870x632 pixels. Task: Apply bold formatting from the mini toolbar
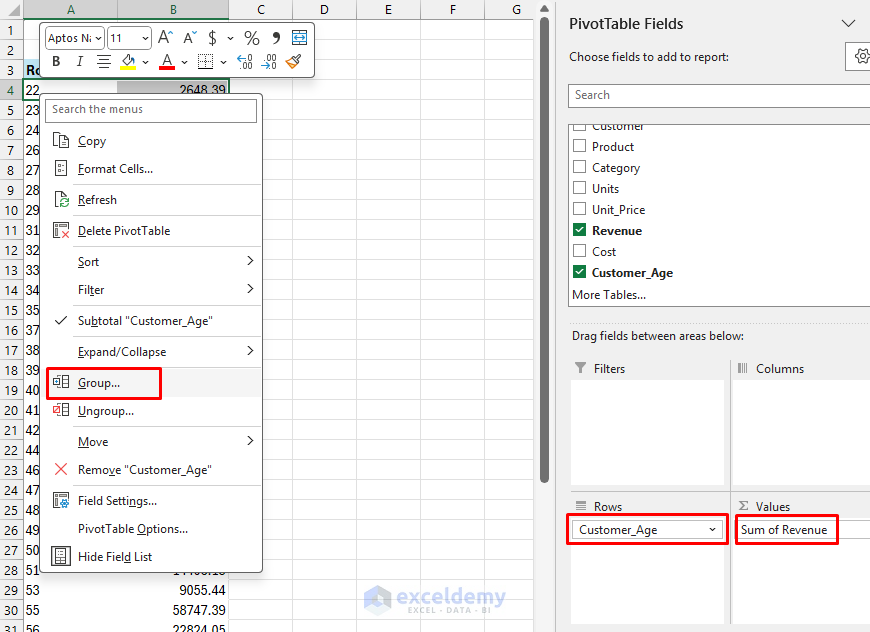pos(56,61)
